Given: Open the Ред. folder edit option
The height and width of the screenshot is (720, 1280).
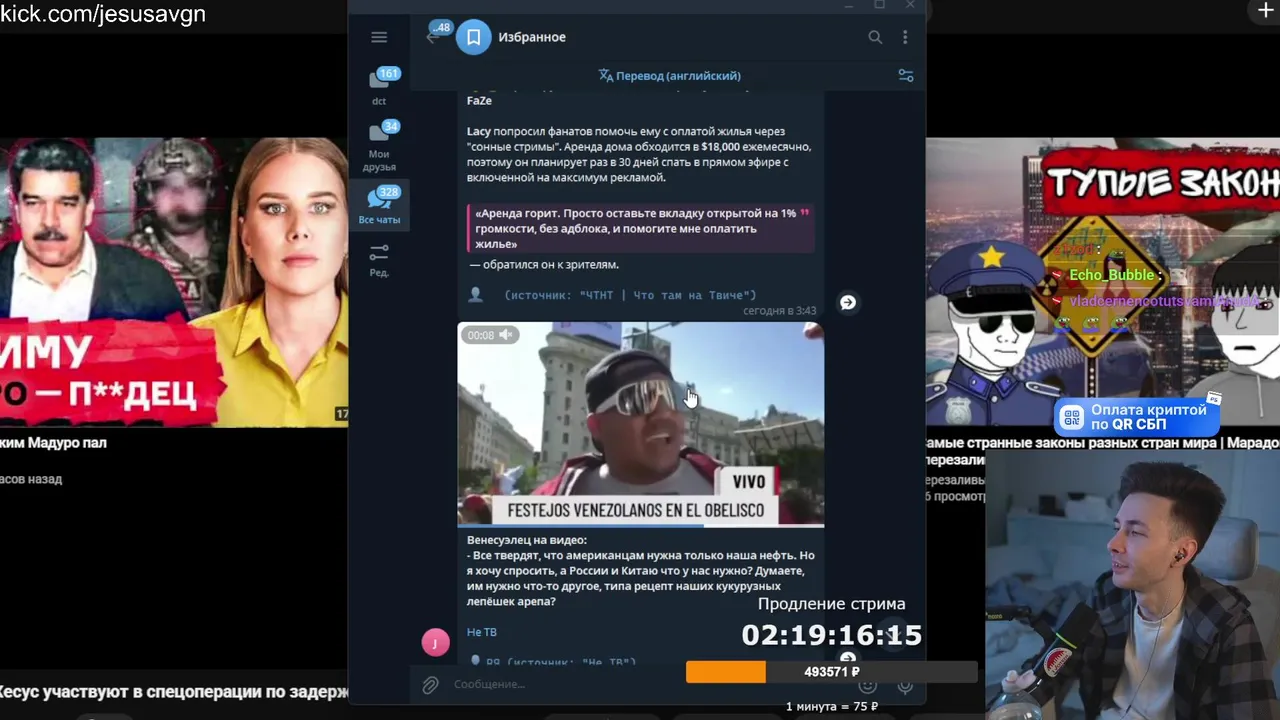Looking at the screenshot, I should (379, 260).
